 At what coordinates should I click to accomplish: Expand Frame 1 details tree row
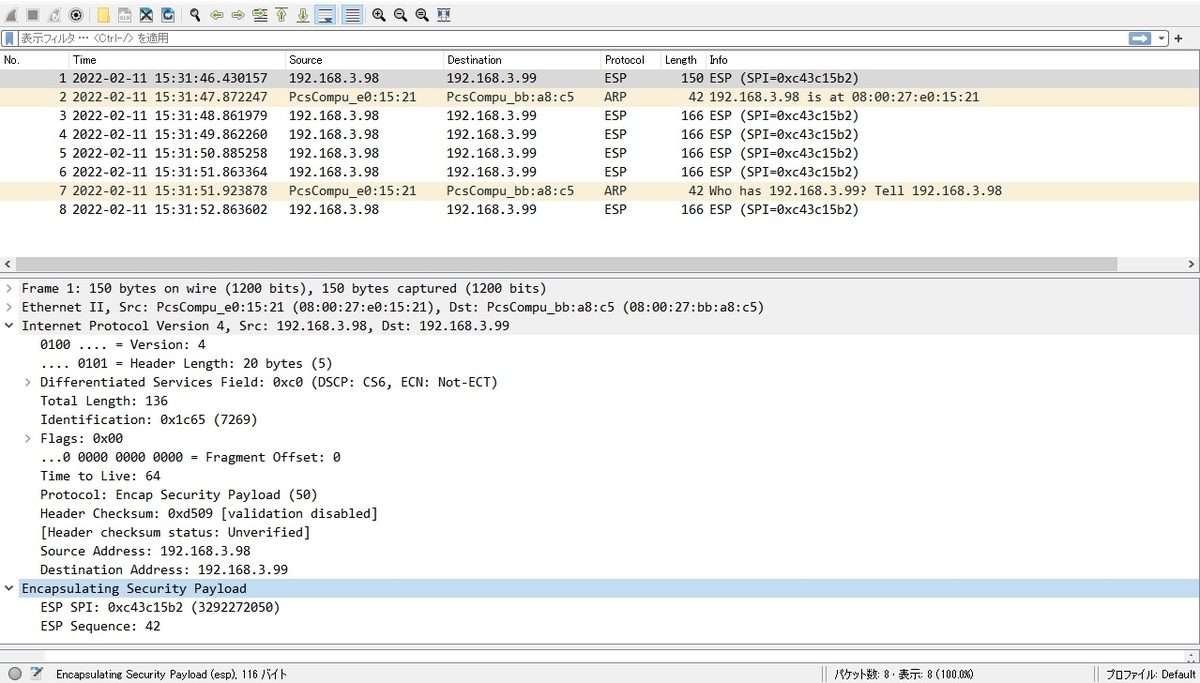pyautogui.click(x=10, y=288)
